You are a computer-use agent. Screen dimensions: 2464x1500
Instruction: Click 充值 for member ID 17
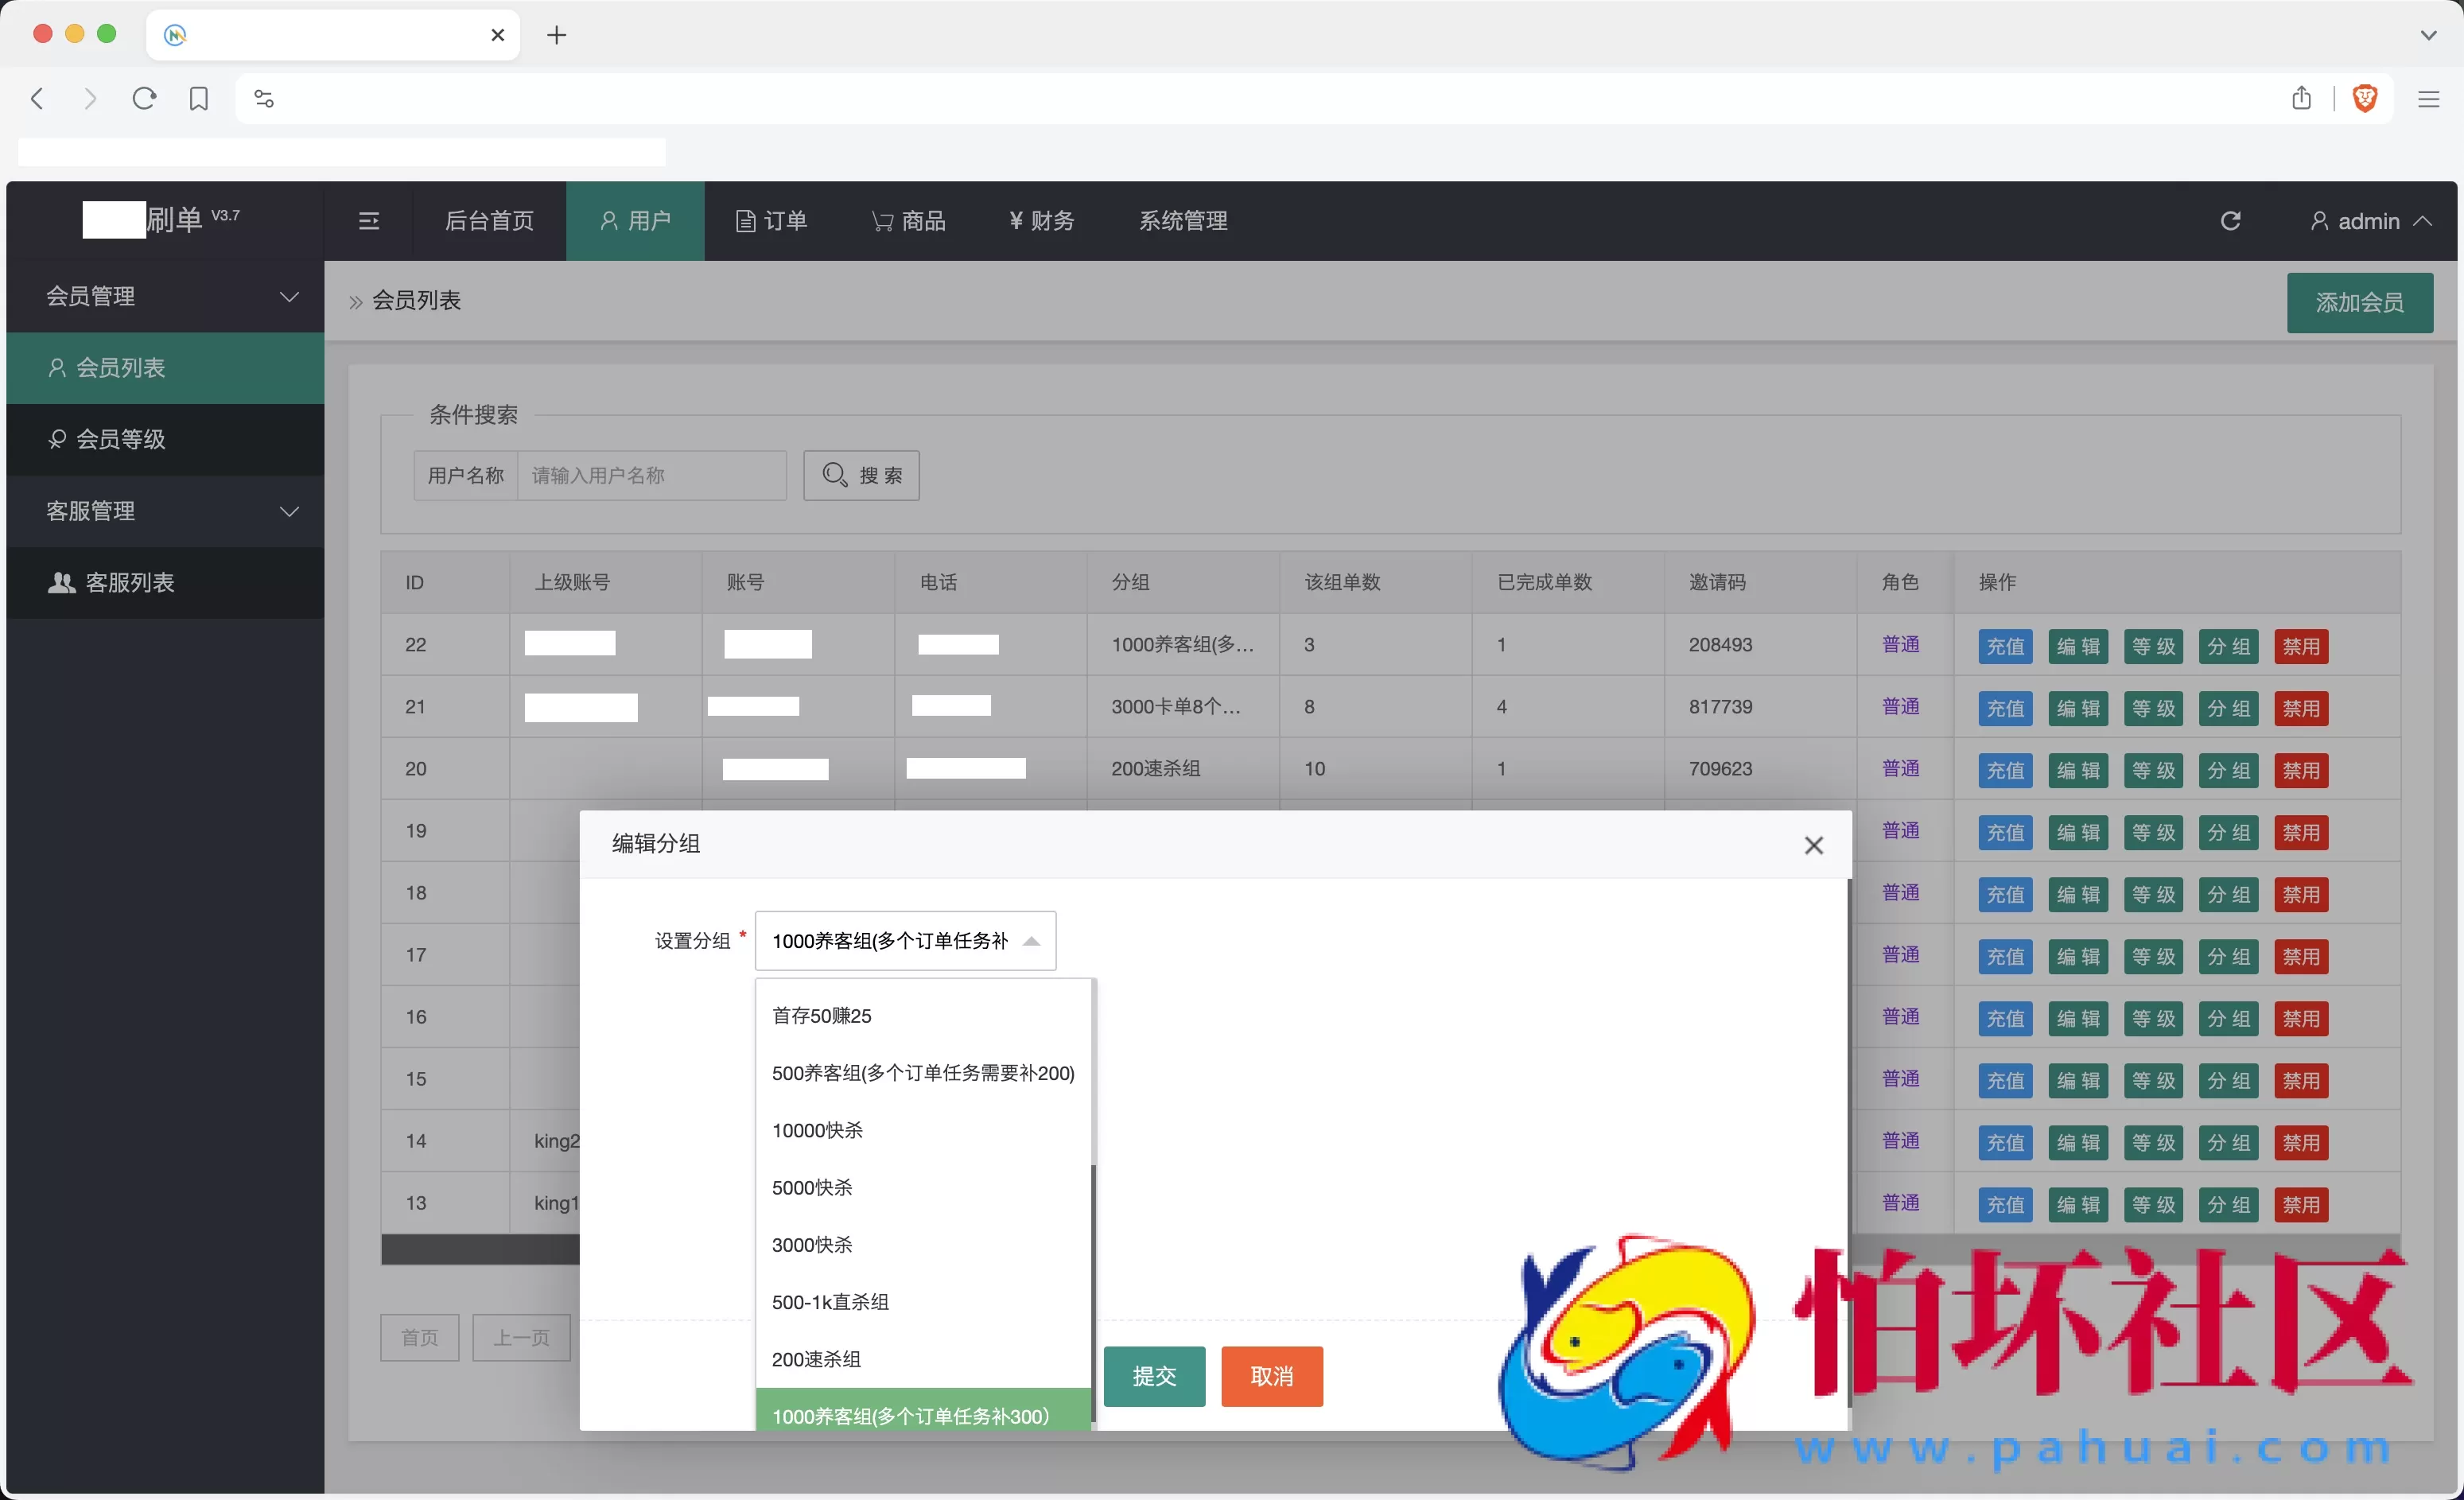pos(2005,956)
